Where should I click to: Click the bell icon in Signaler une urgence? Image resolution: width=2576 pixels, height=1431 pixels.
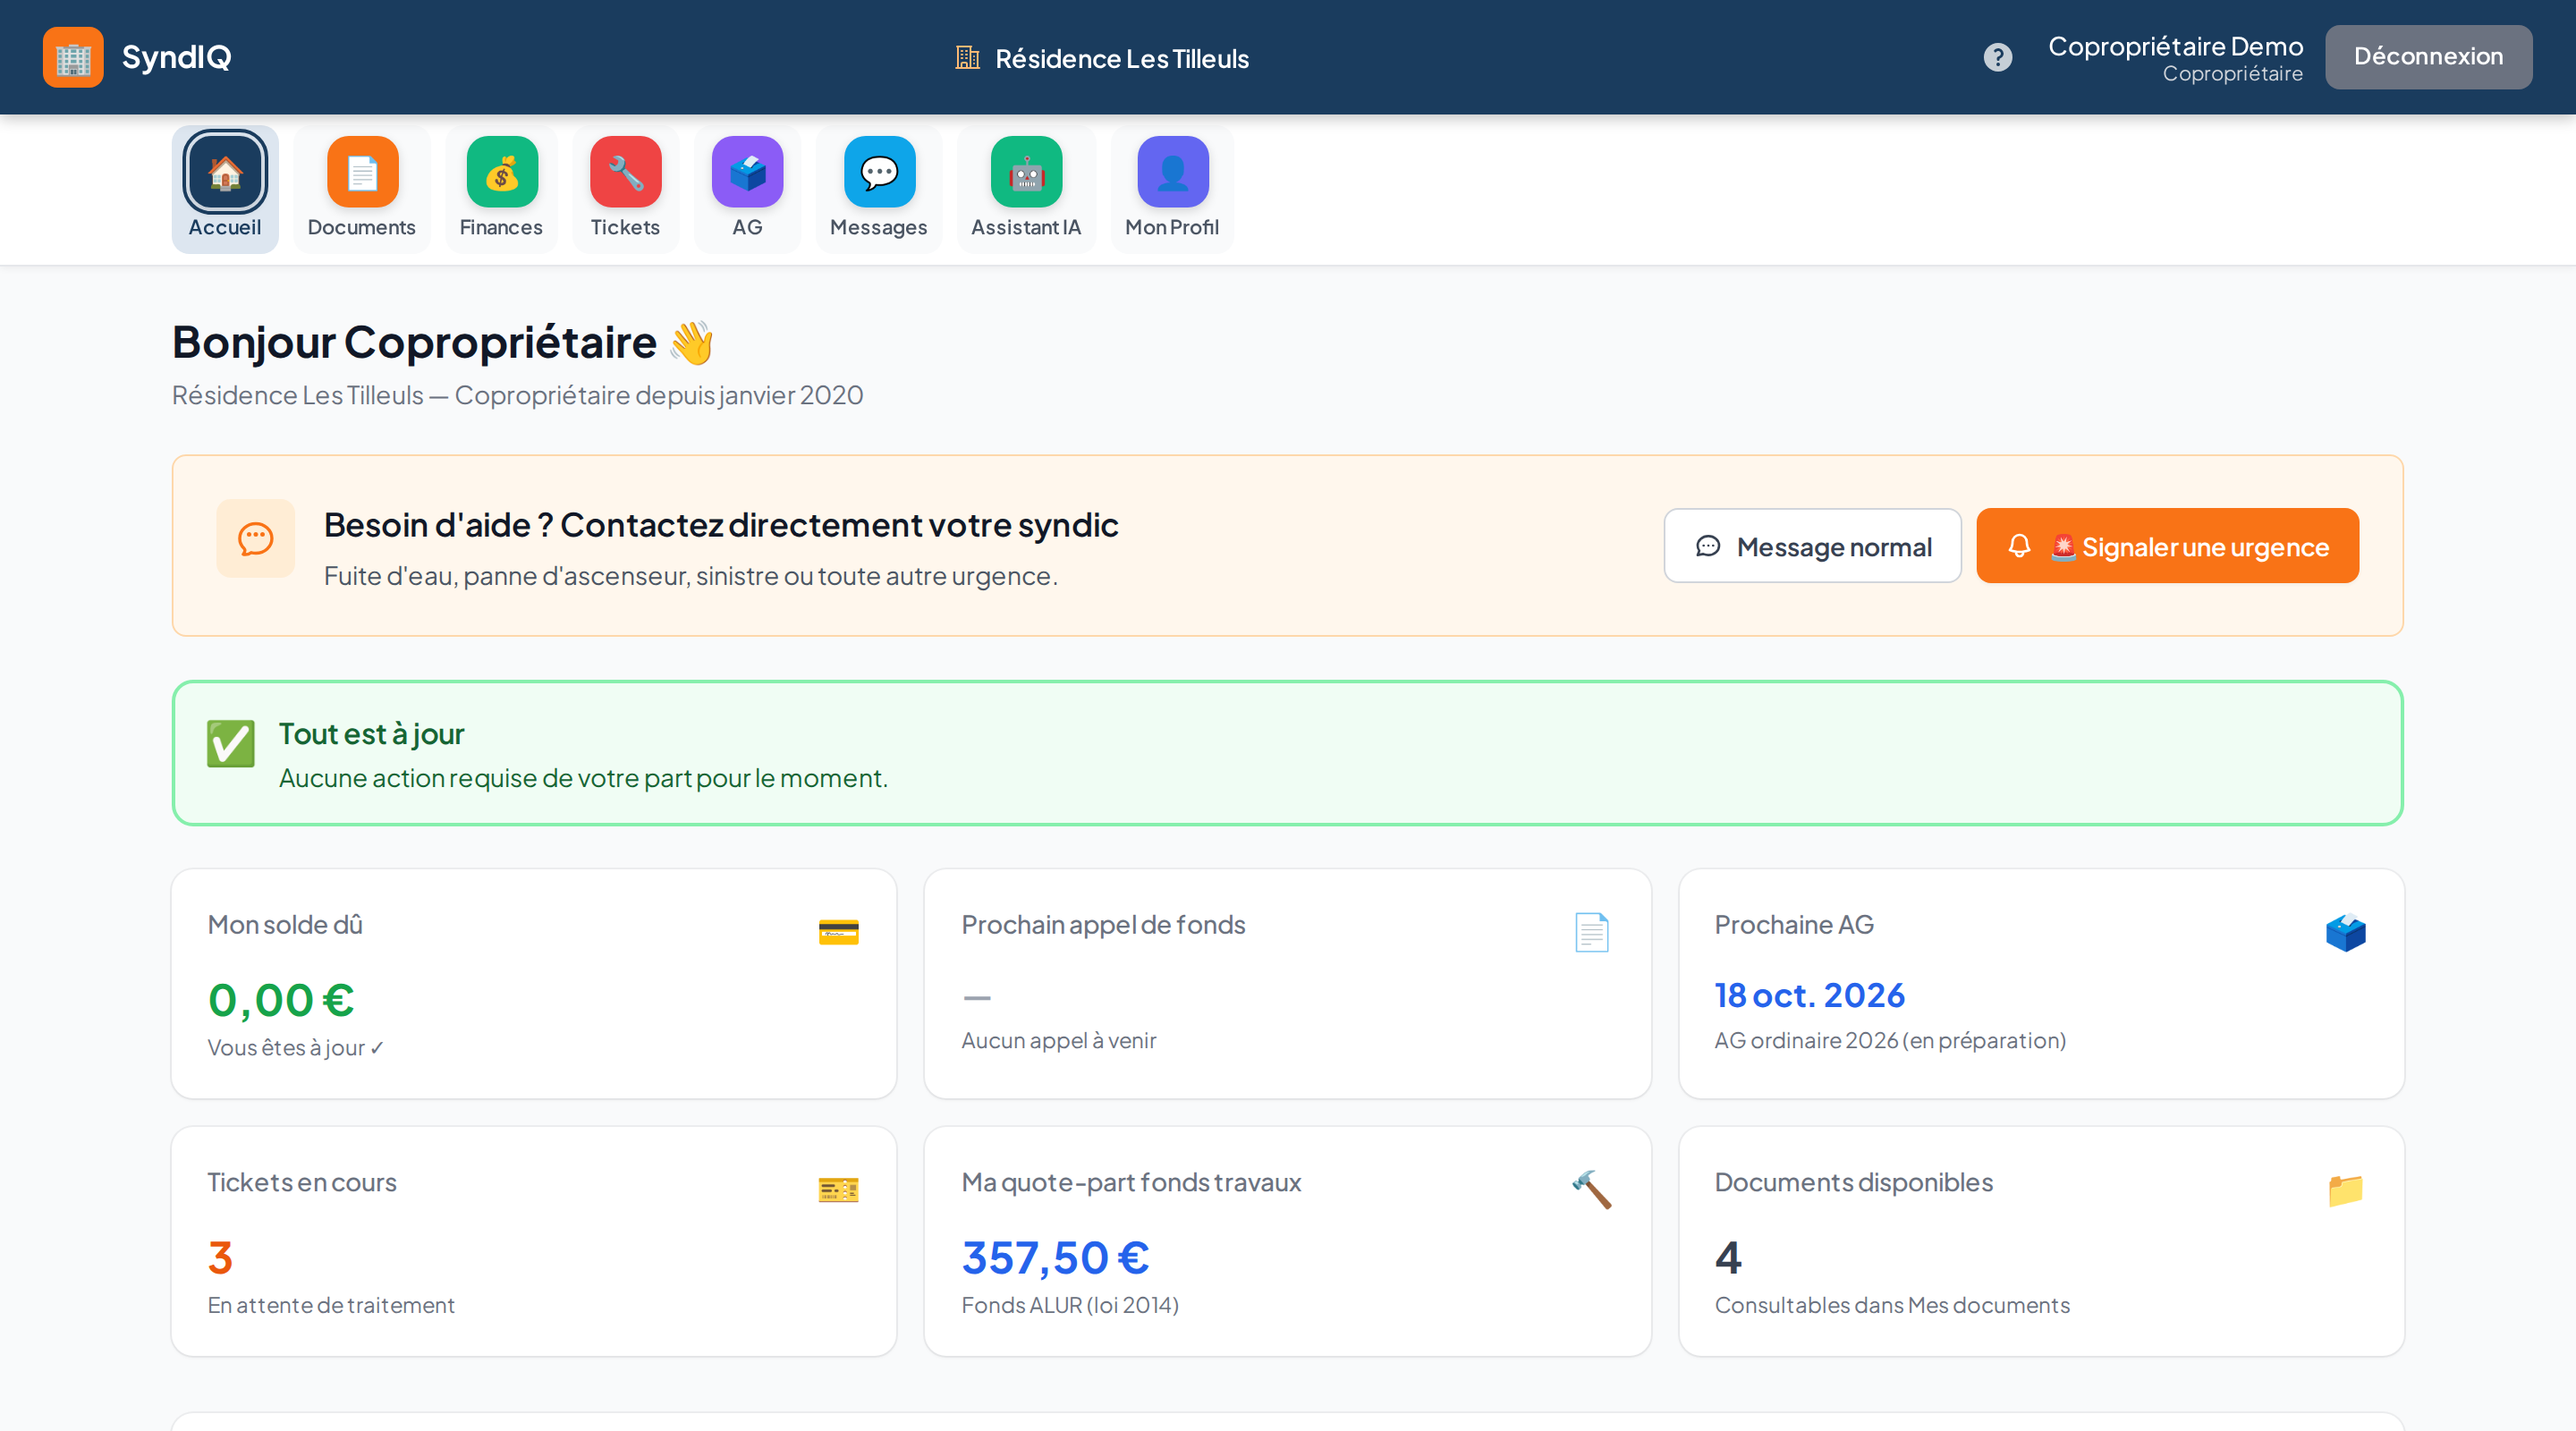coord(2019,546)
